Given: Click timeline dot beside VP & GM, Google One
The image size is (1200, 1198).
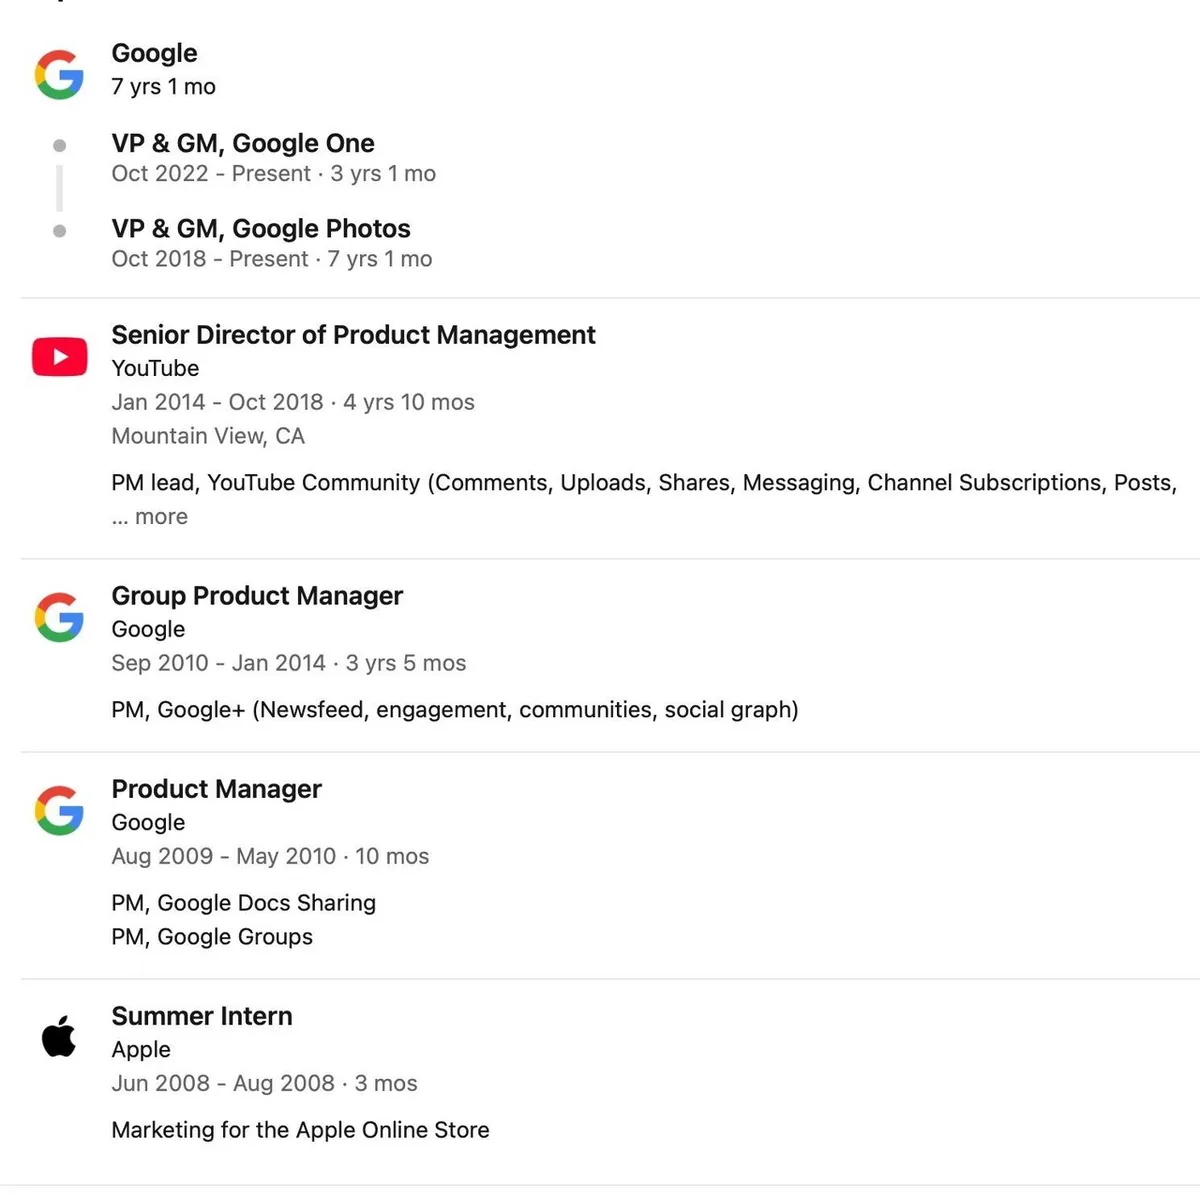Looking at the screenshot, I should click(x=60, y=146).
